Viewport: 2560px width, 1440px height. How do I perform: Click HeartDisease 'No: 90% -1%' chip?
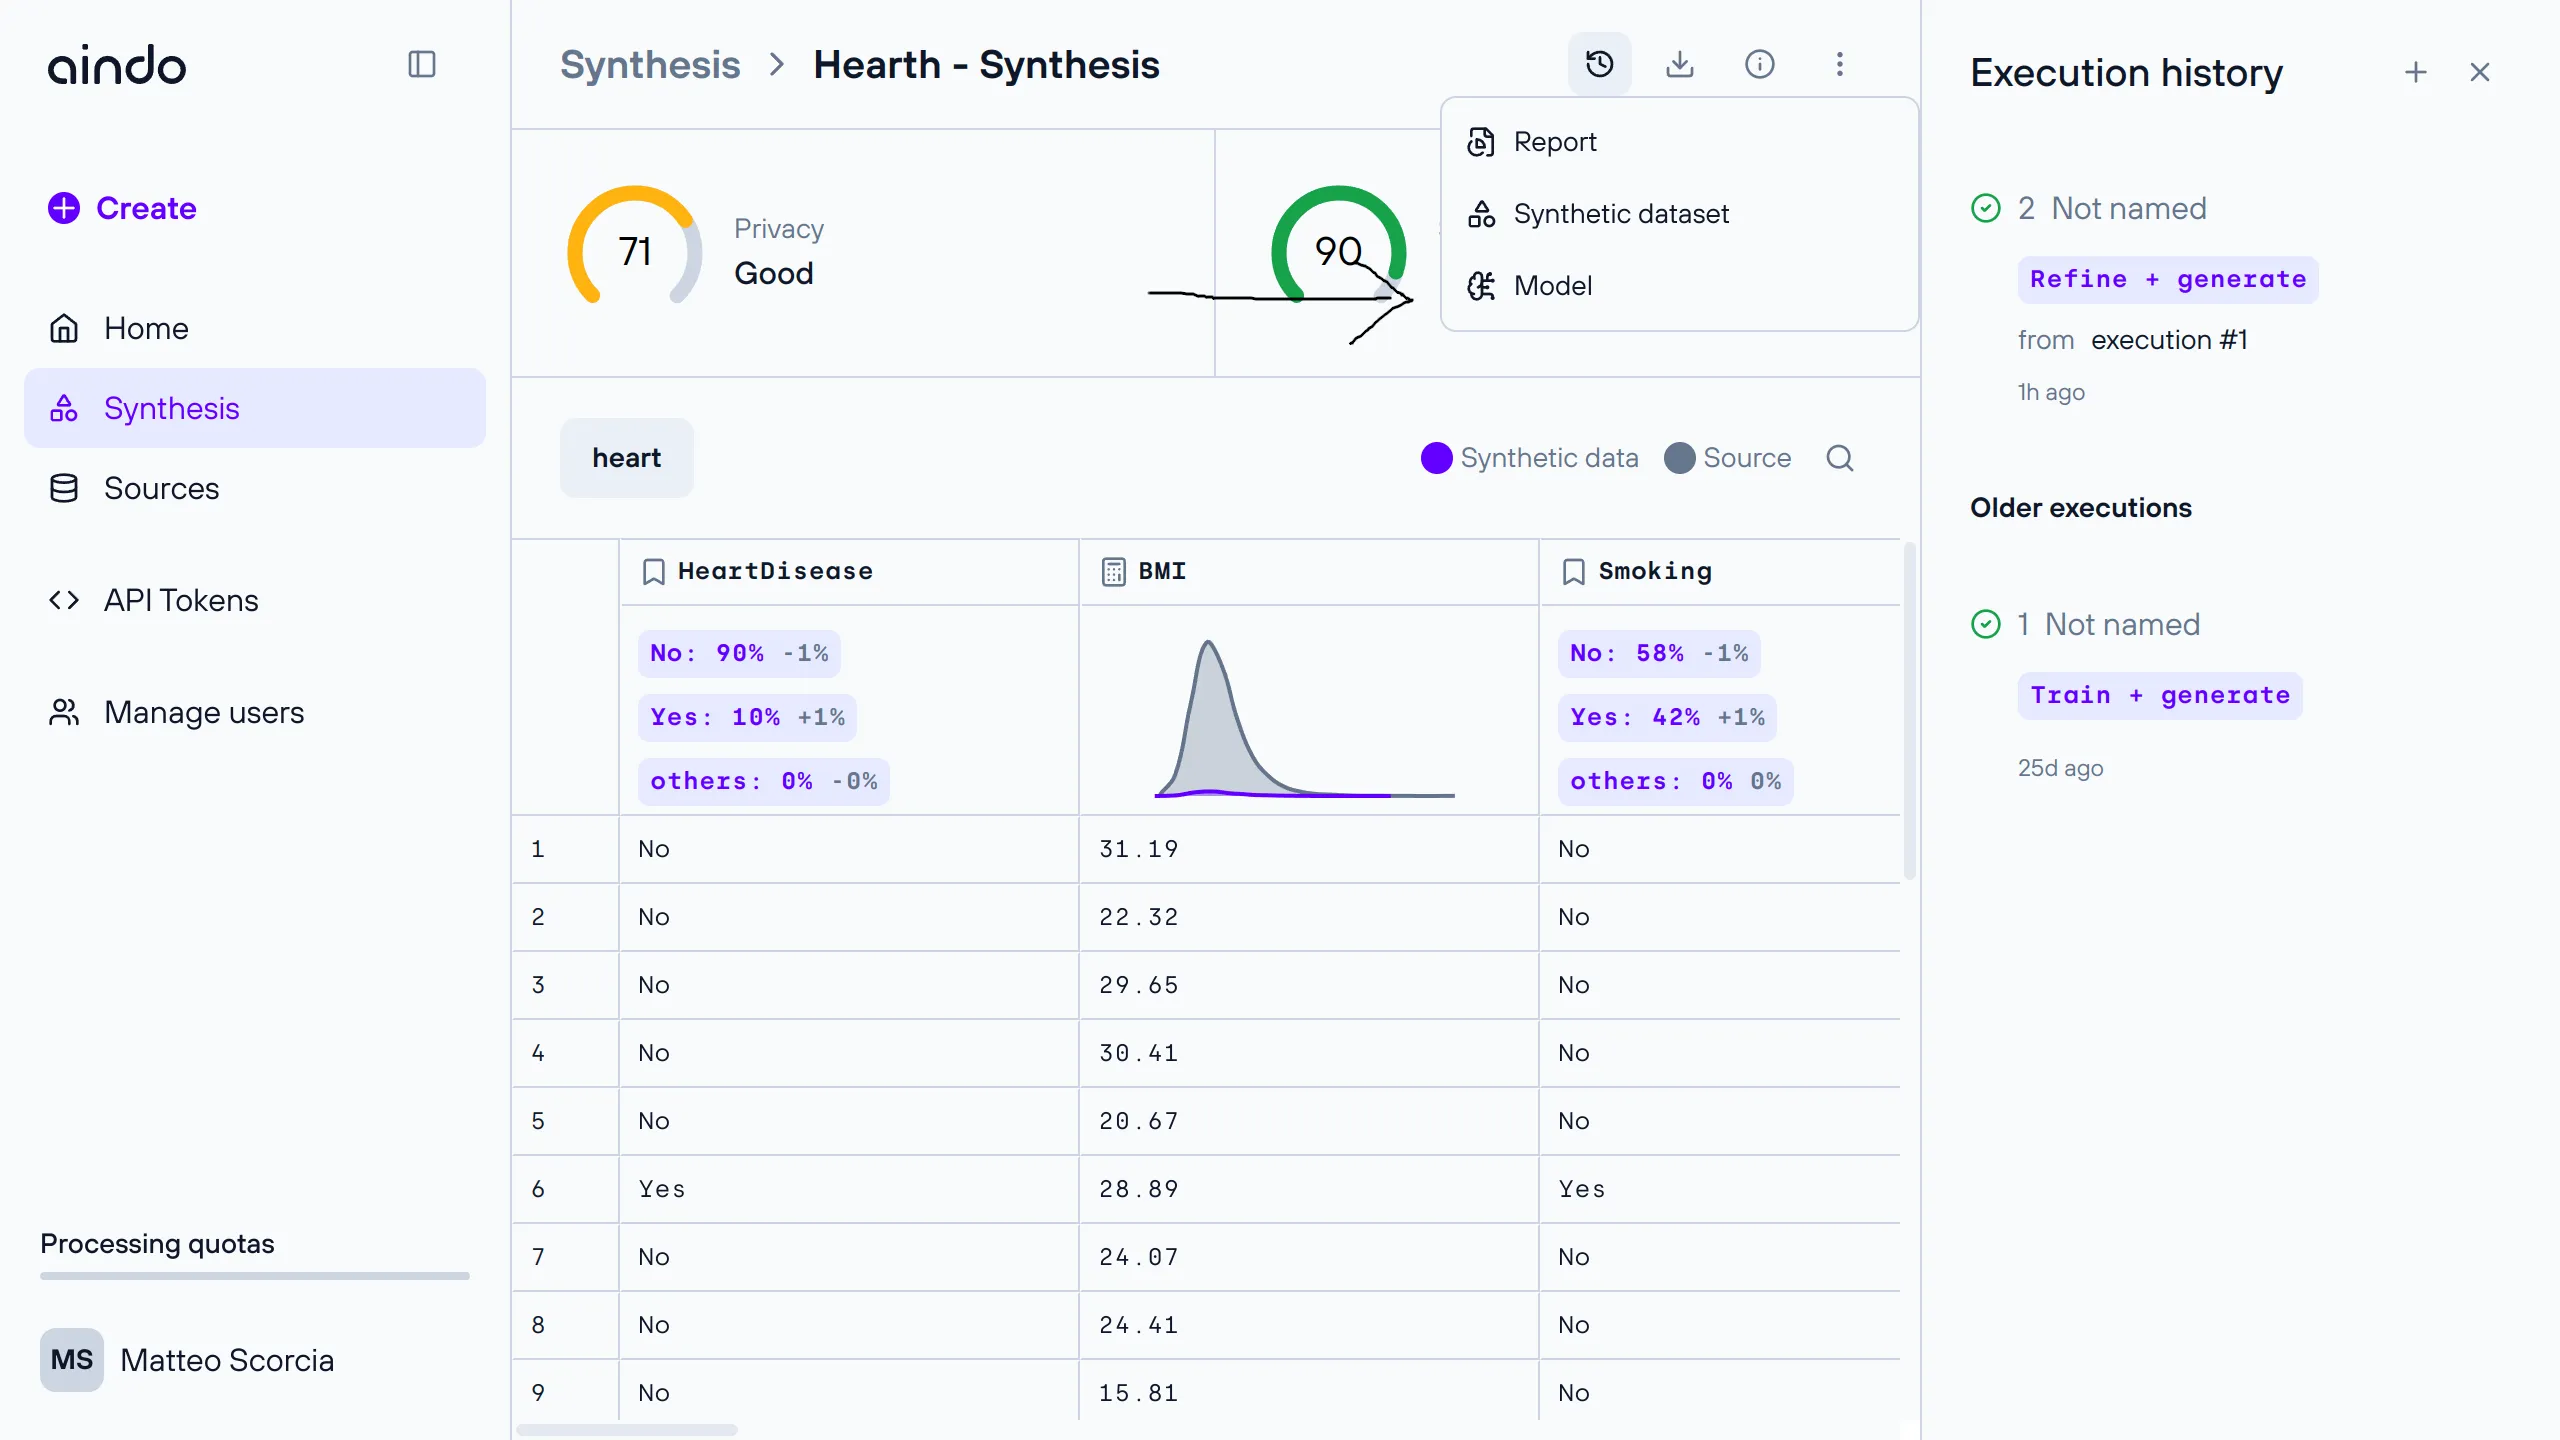point(739,653)
